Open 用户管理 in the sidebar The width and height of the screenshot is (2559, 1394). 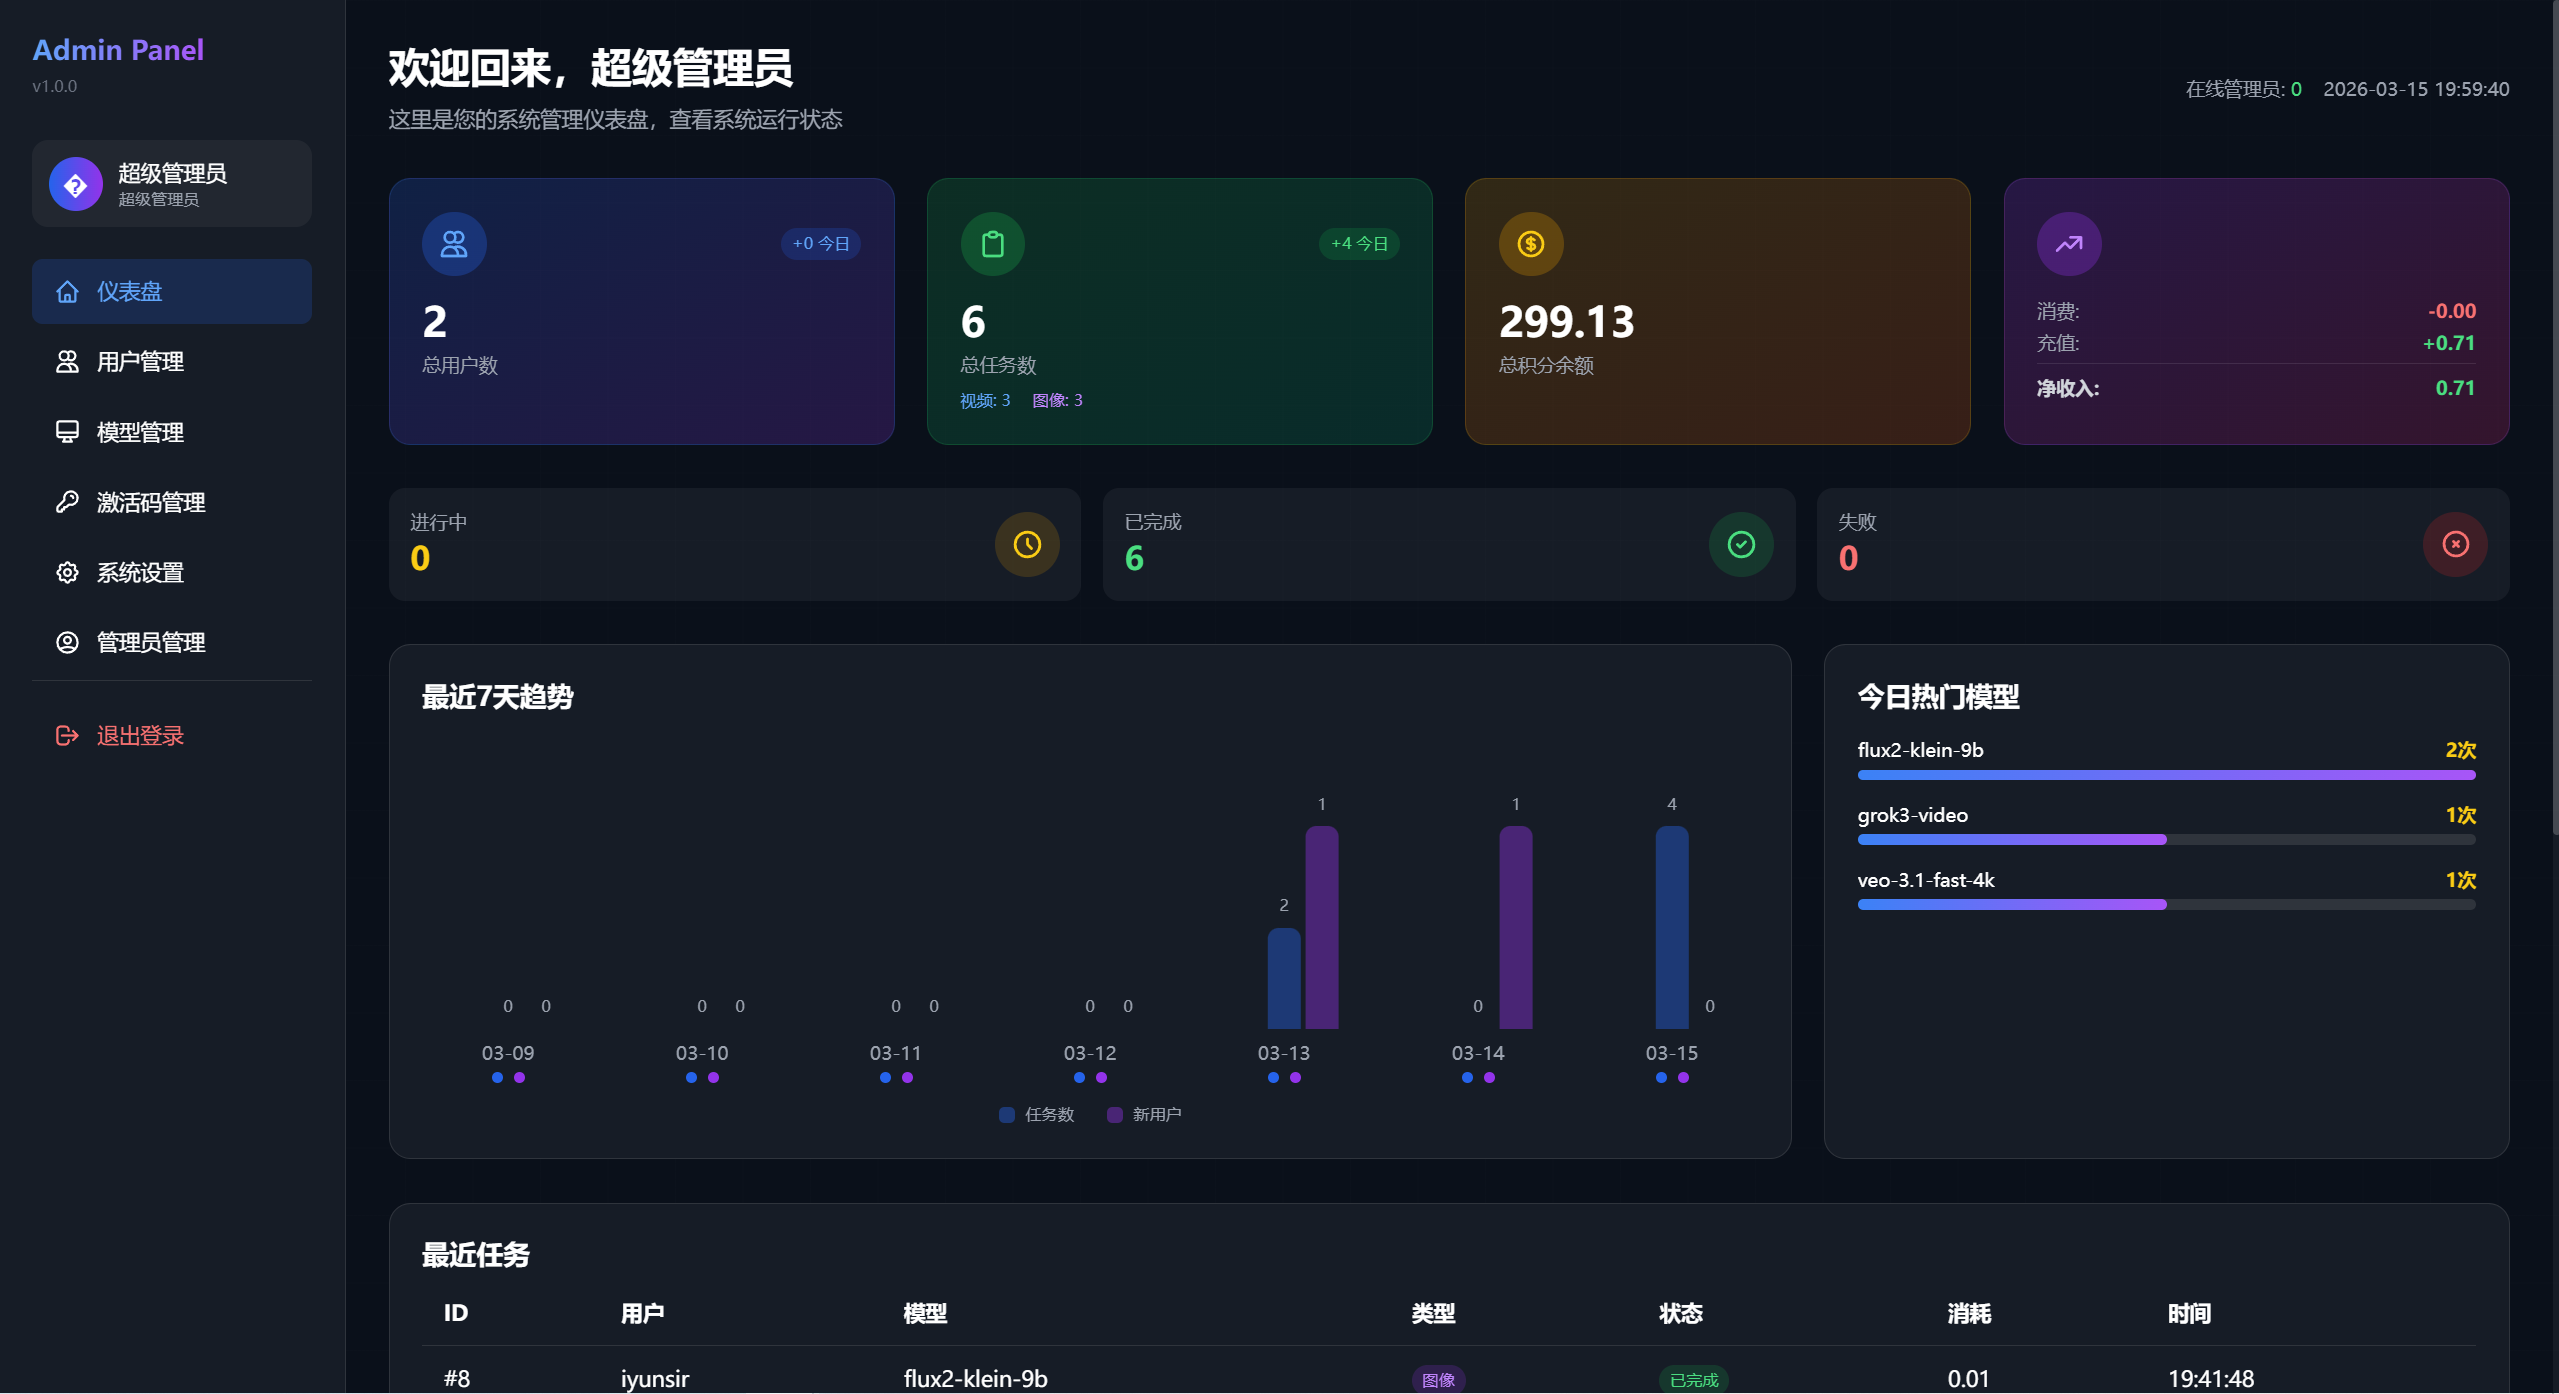tap(172, 362)
